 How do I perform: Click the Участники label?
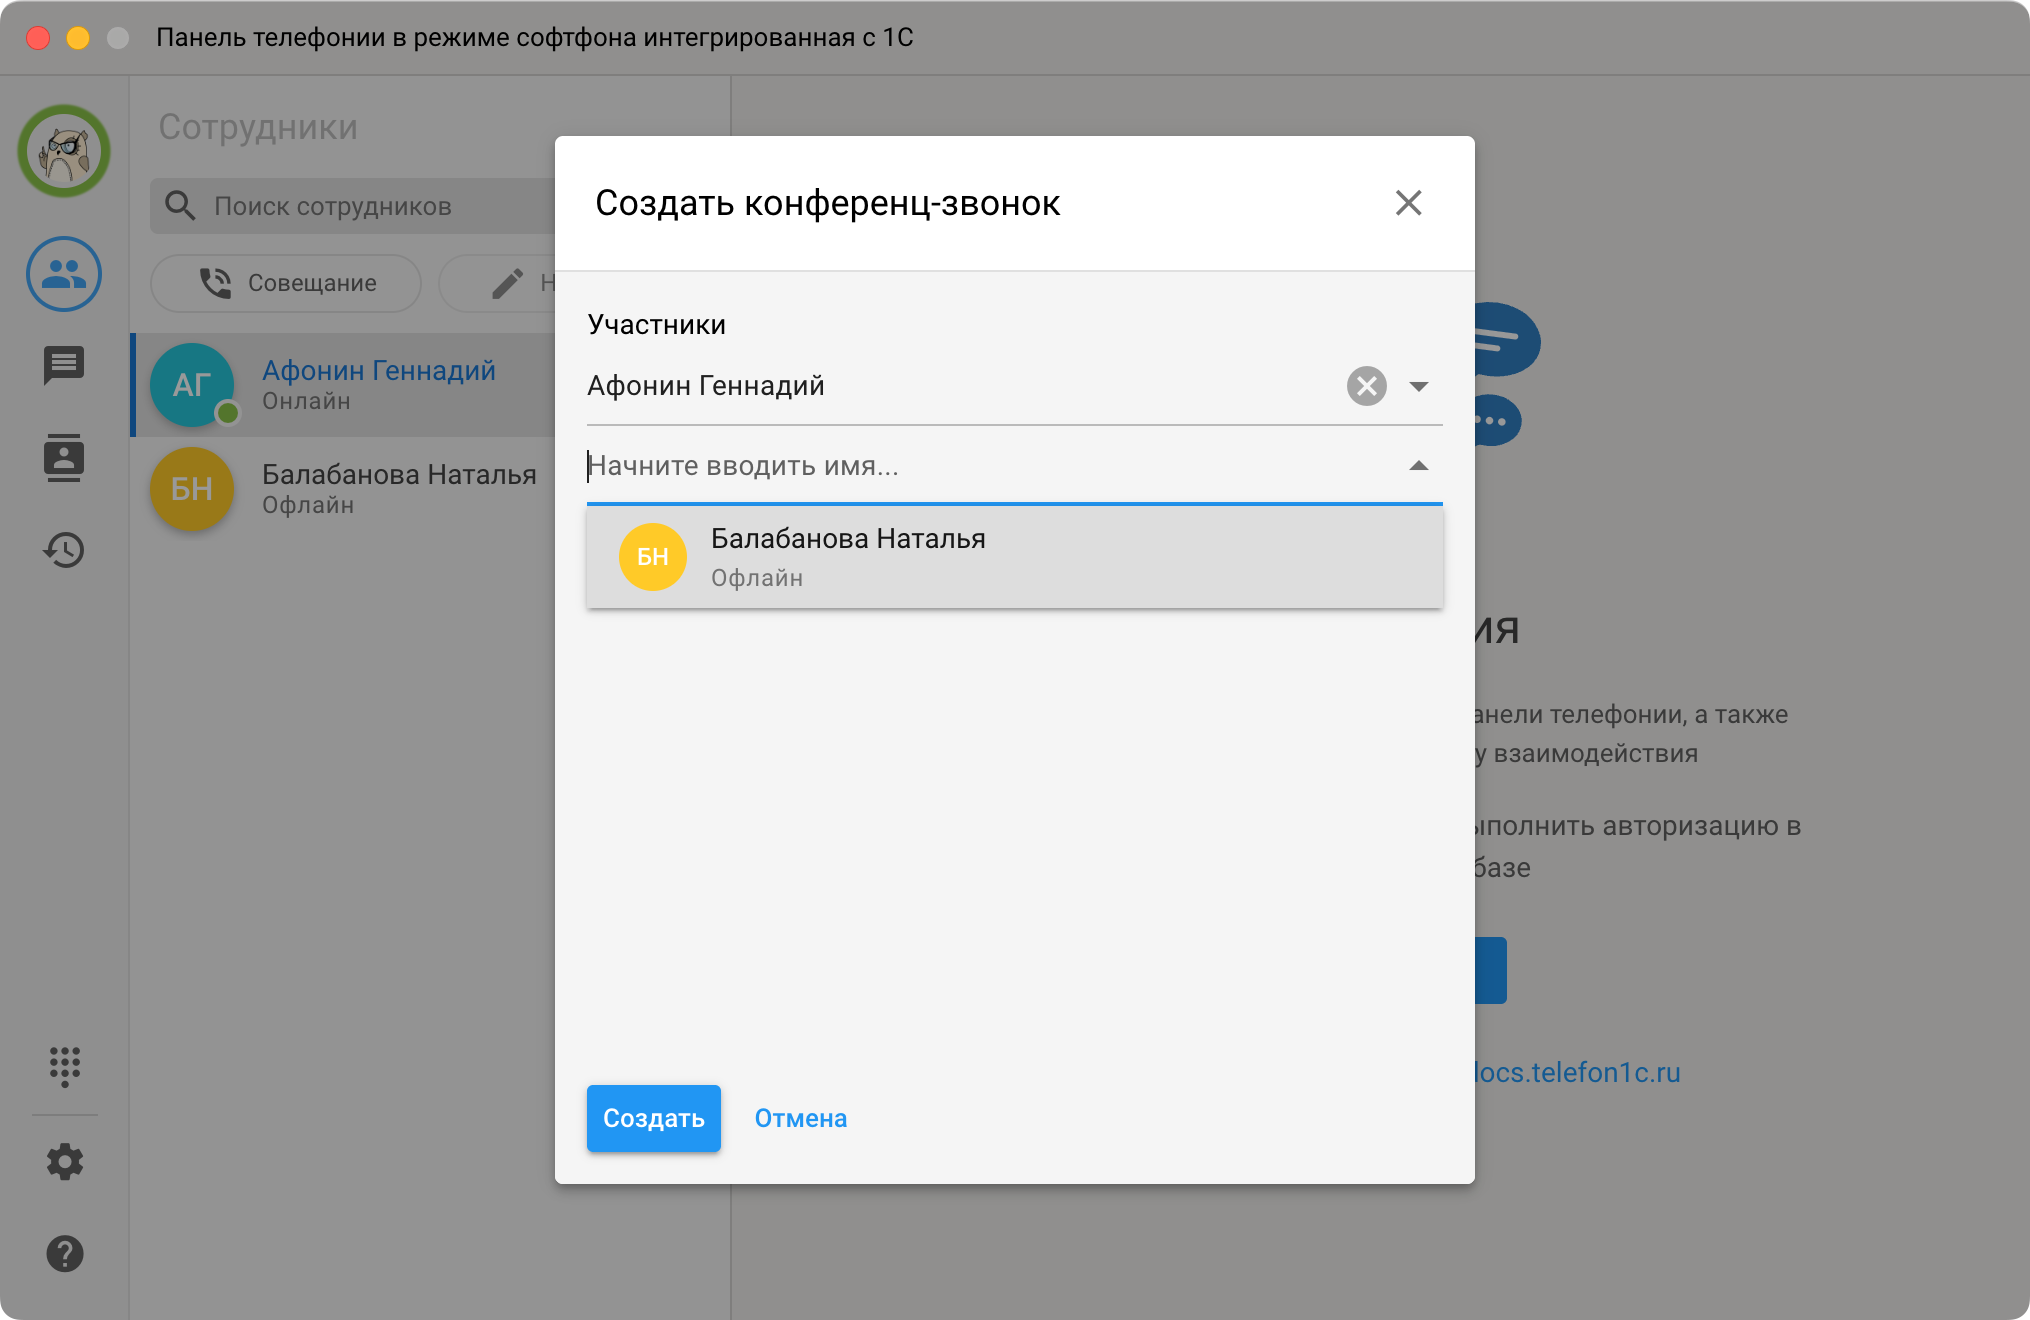pyautogui.click(x=656, y=325)
